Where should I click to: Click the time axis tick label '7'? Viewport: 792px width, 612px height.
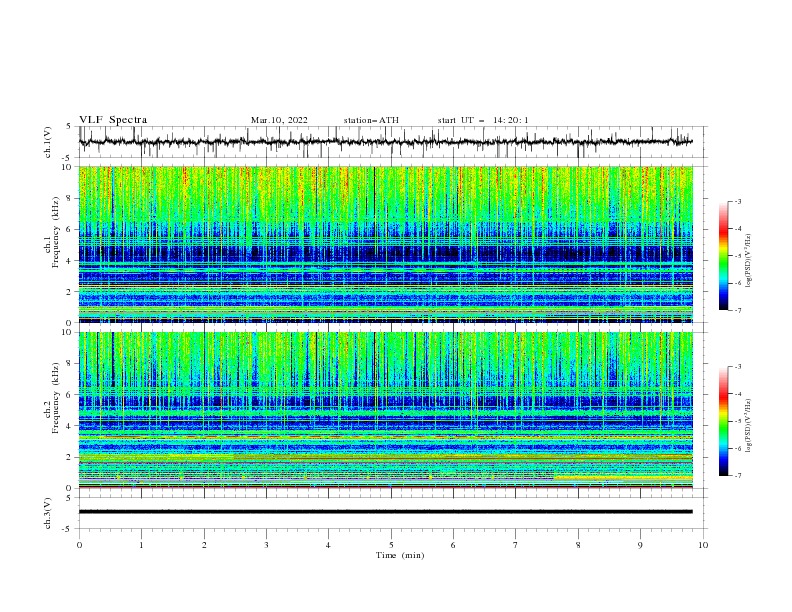(516, 545)
